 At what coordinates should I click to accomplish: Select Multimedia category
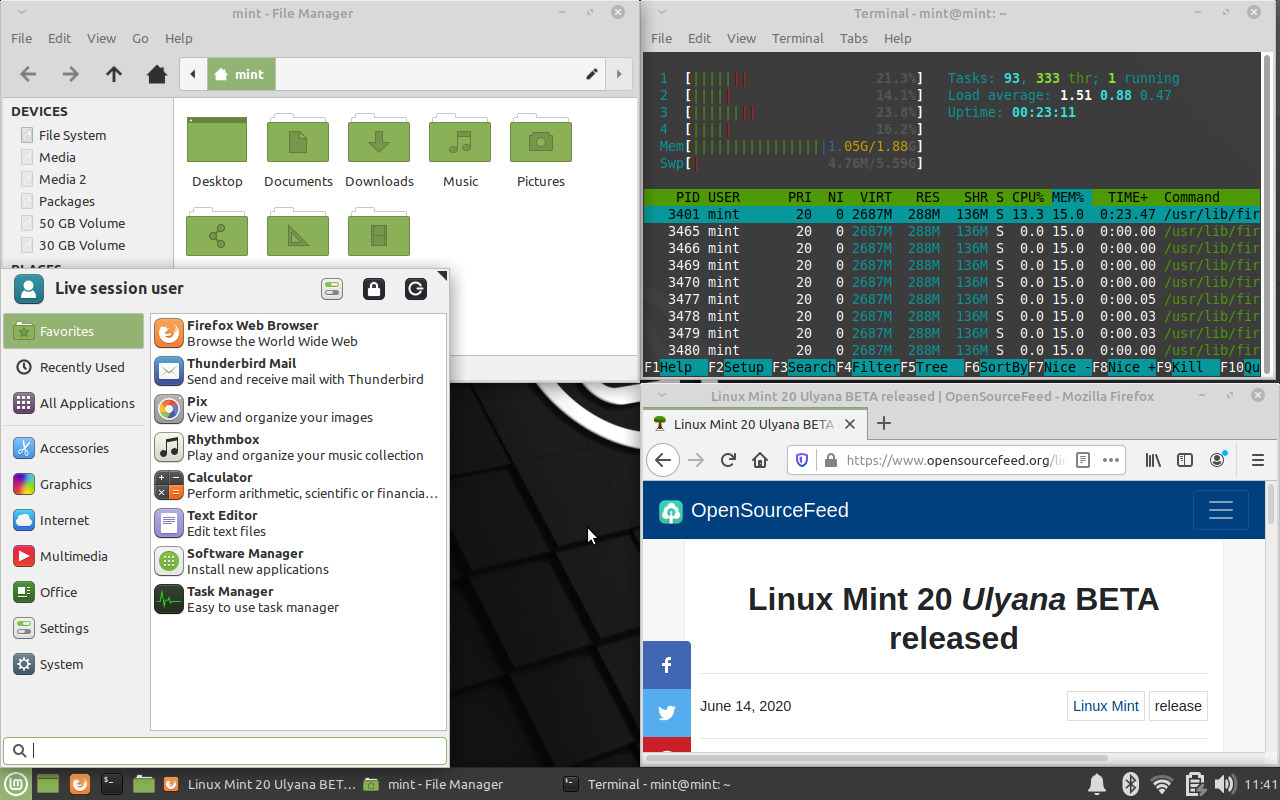tap(74, 556)
